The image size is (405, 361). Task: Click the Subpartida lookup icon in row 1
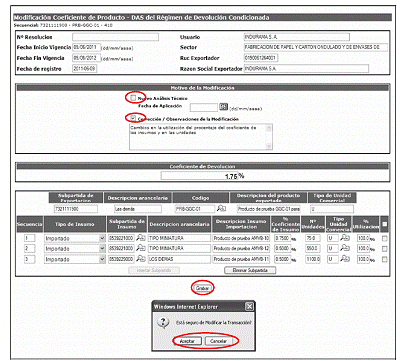(141, 238)
